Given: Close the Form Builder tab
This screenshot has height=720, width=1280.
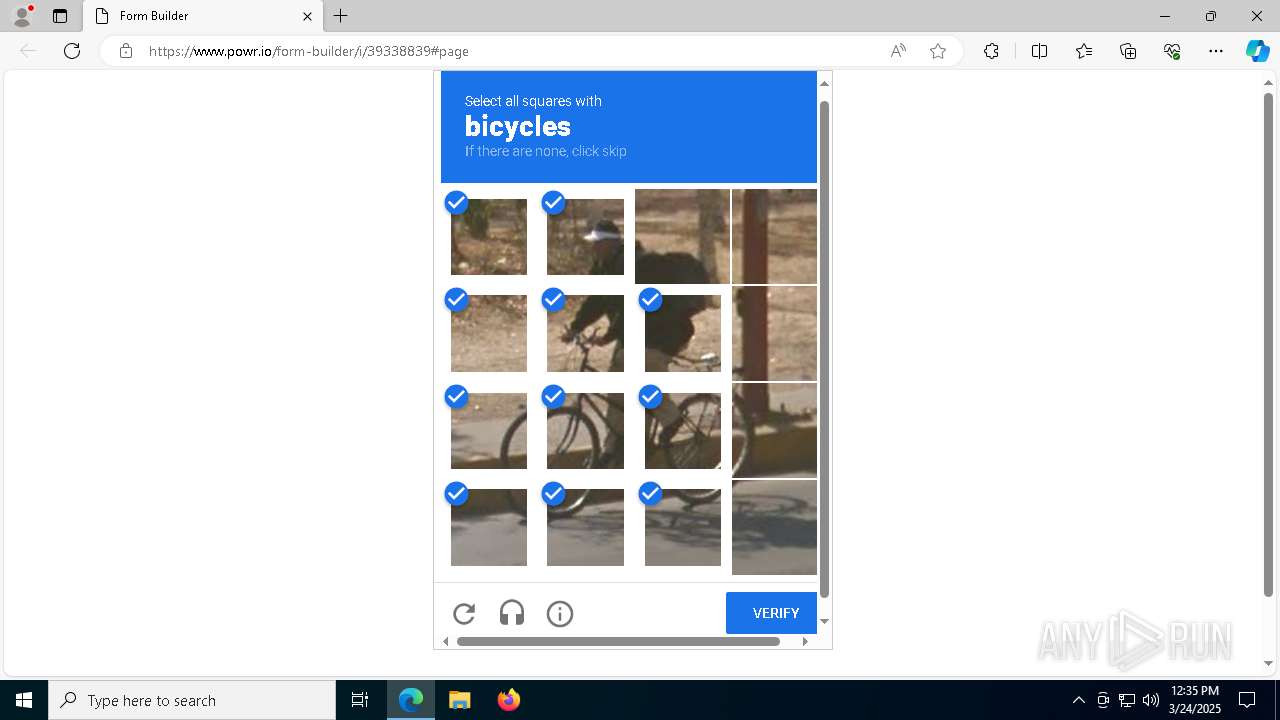Looking at the screenshot, I should tap(307, 16).
